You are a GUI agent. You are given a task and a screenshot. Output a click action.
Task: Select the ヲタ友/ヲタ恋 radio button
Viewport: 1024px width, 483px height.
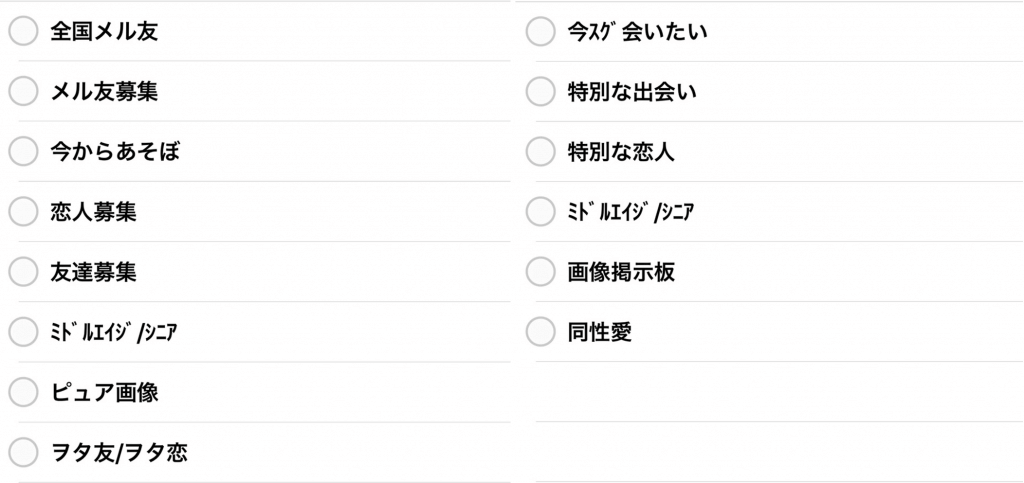[x=23, y=452]
